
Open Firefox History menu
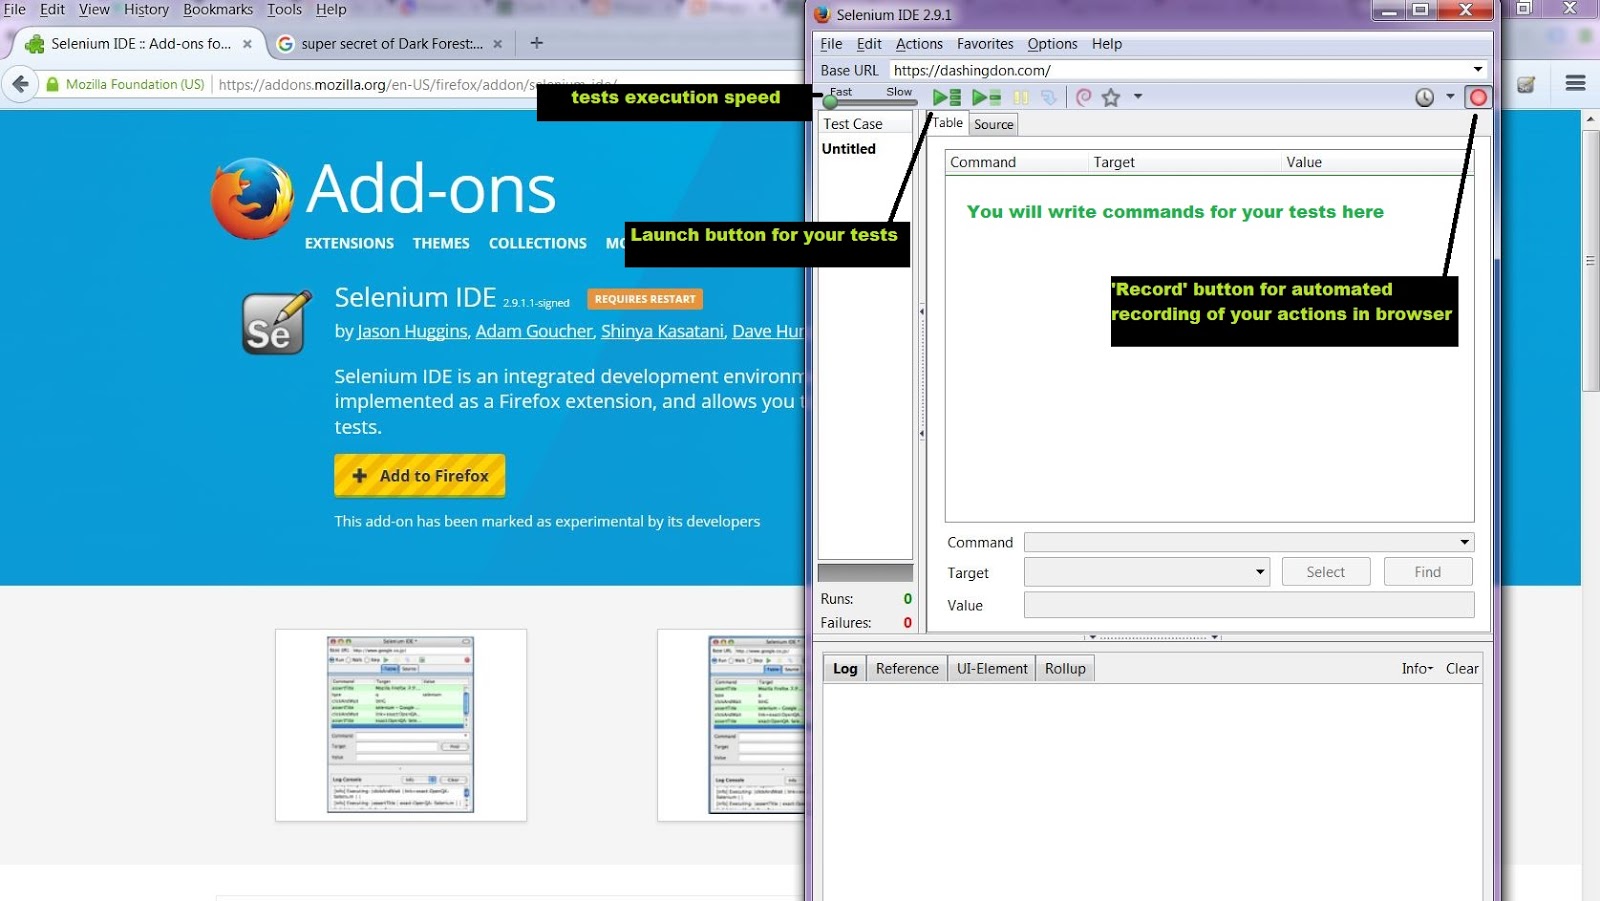146,10
